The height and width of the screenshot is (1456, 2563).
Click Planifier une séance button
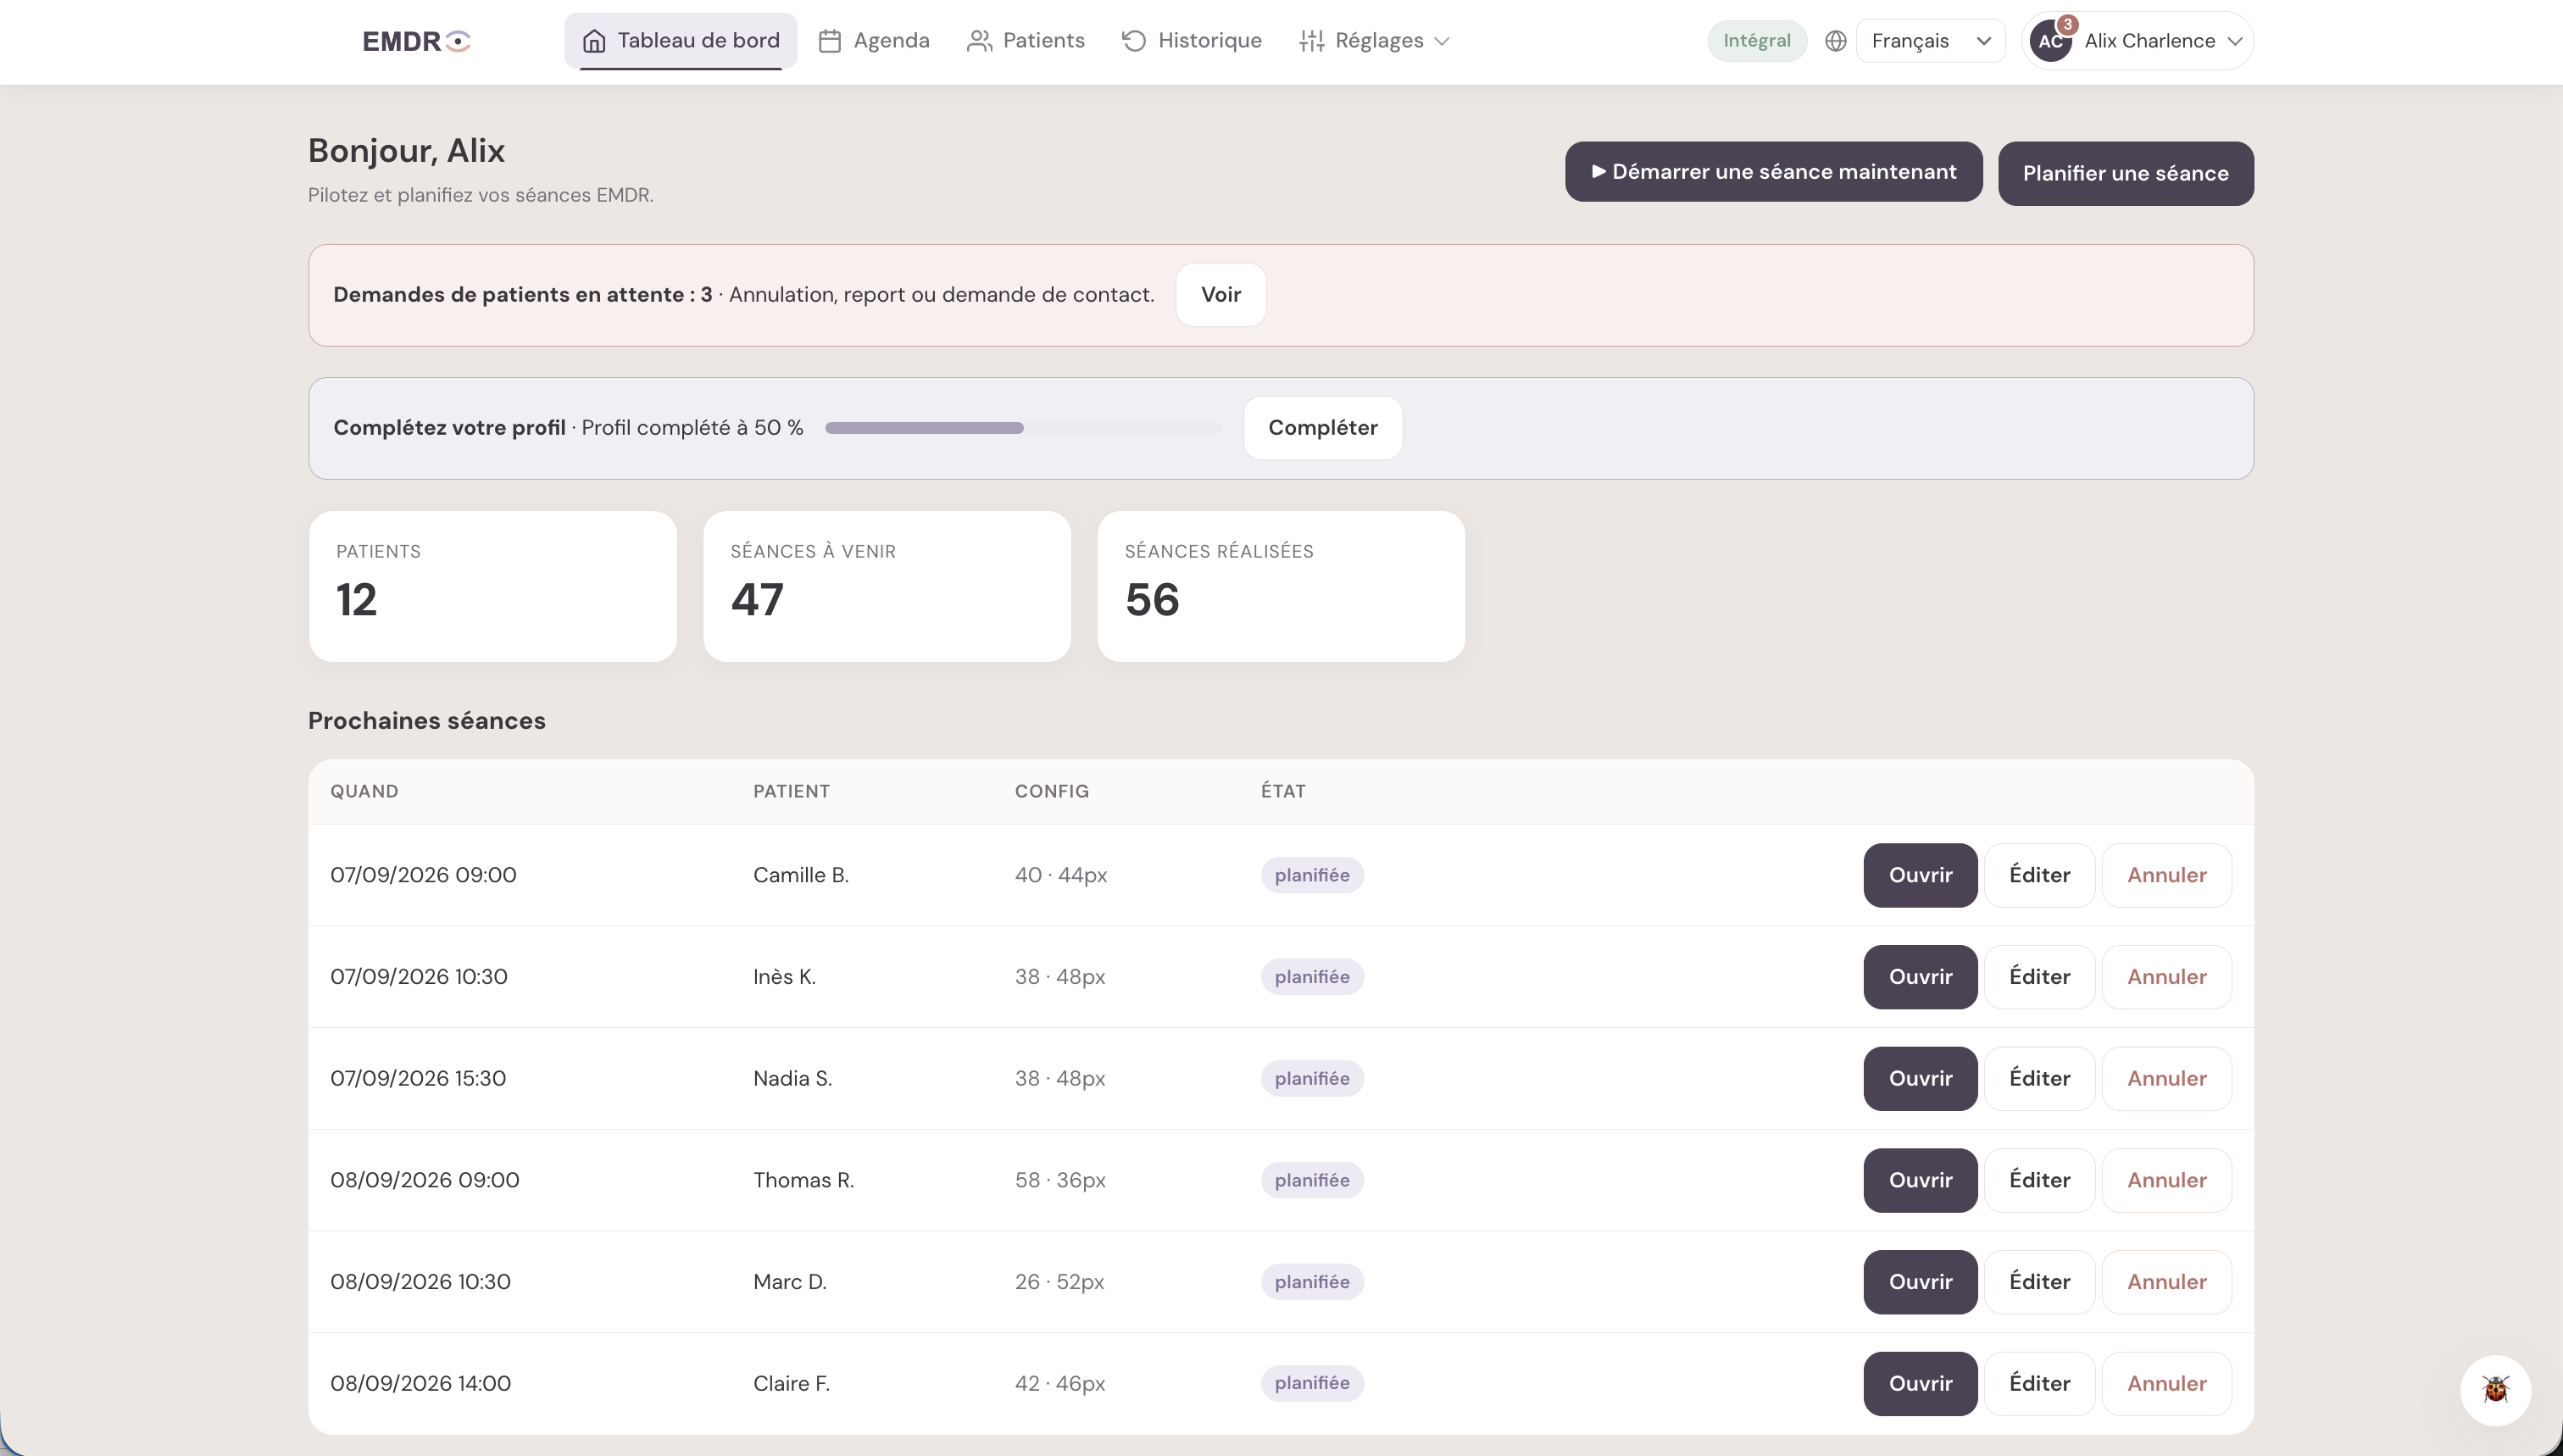[2125, 174]
